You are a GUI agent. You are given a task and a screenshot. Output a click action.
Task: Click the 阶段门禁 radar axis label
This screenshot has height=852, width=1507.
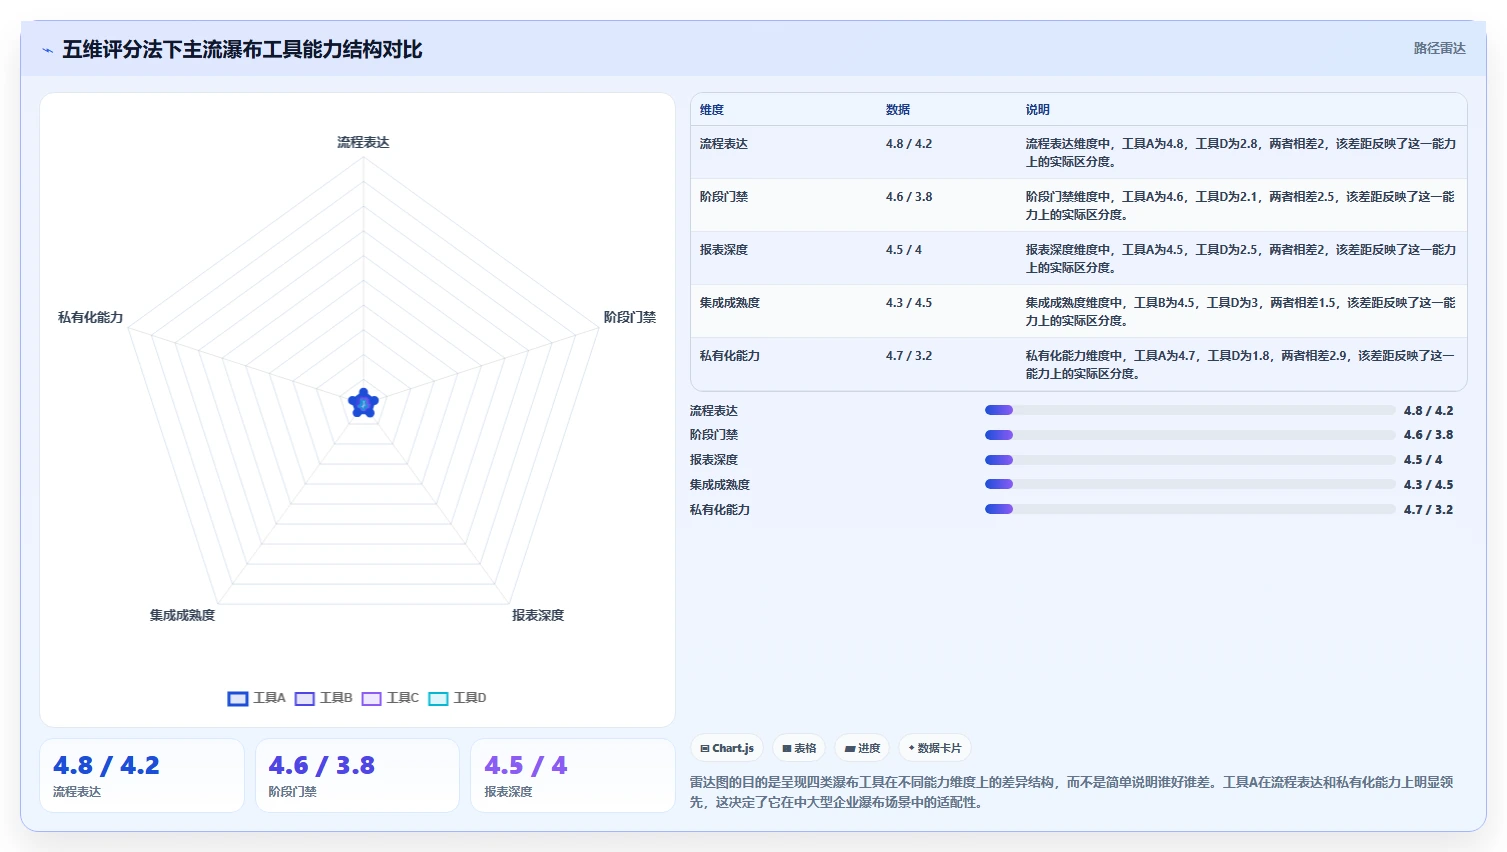630,317
